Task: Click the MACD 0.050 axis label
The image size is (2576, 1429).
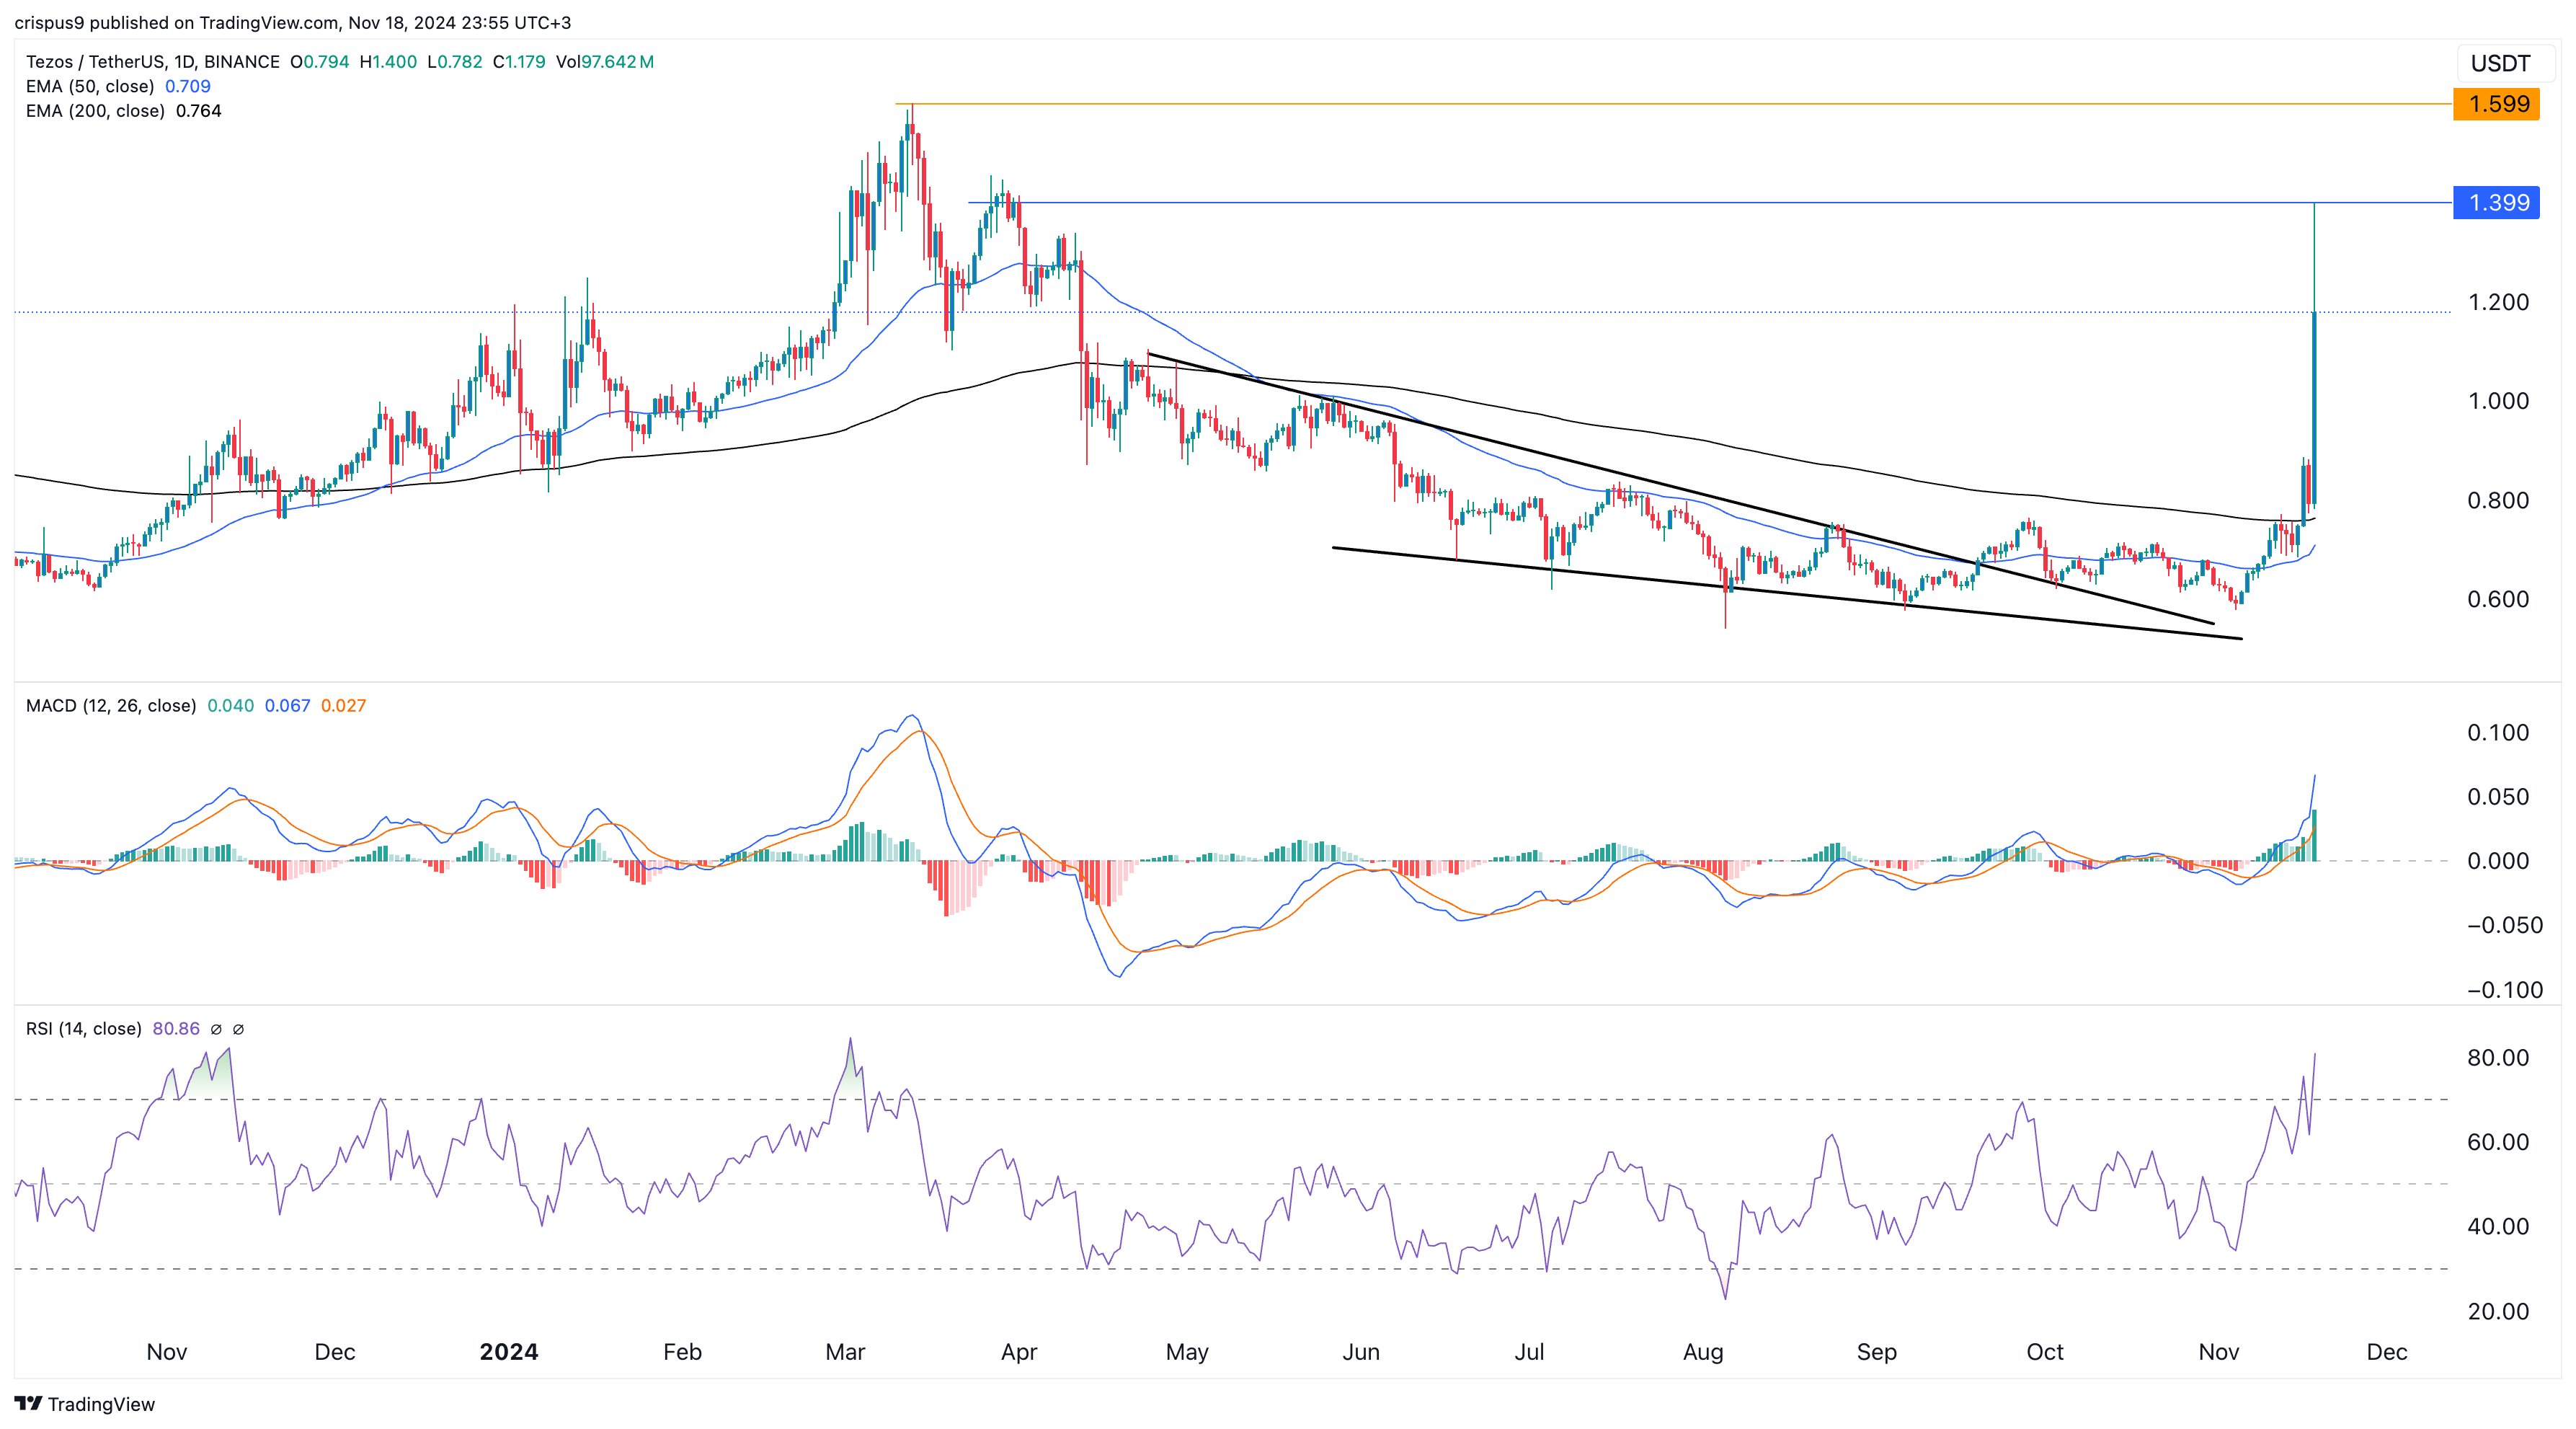Action: (2498, 797)
